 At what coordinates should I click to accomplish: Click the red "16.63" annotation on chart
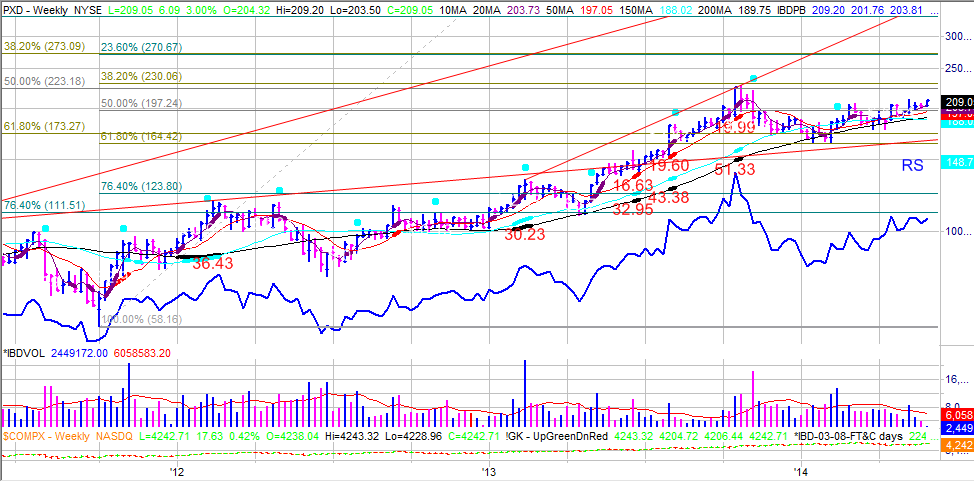(x=634, y=185)
